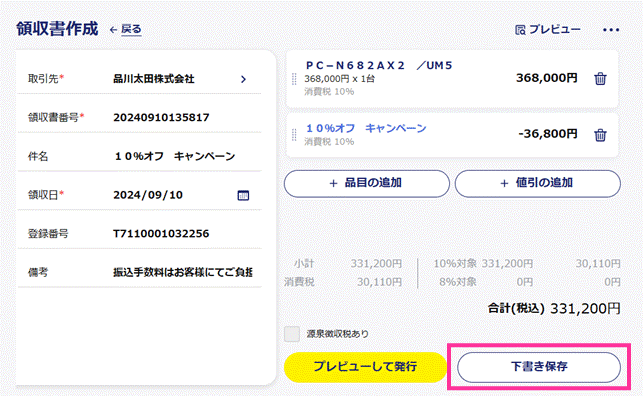The width and height of the screenshot is (643, 396).
Task: Click the 368,000円 x 1台 quantity text
Action: 339,79
